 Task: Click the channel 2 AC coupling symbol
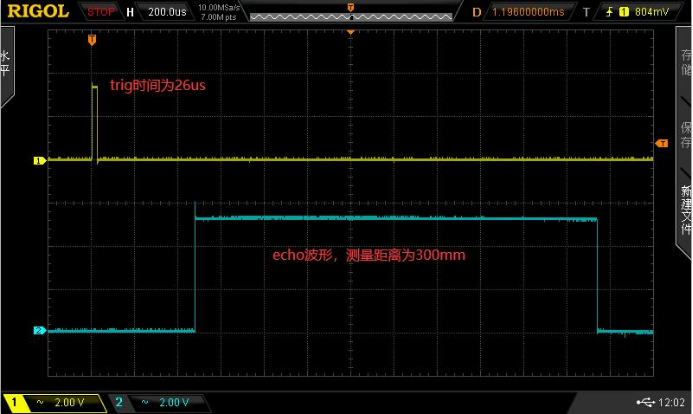145,402
